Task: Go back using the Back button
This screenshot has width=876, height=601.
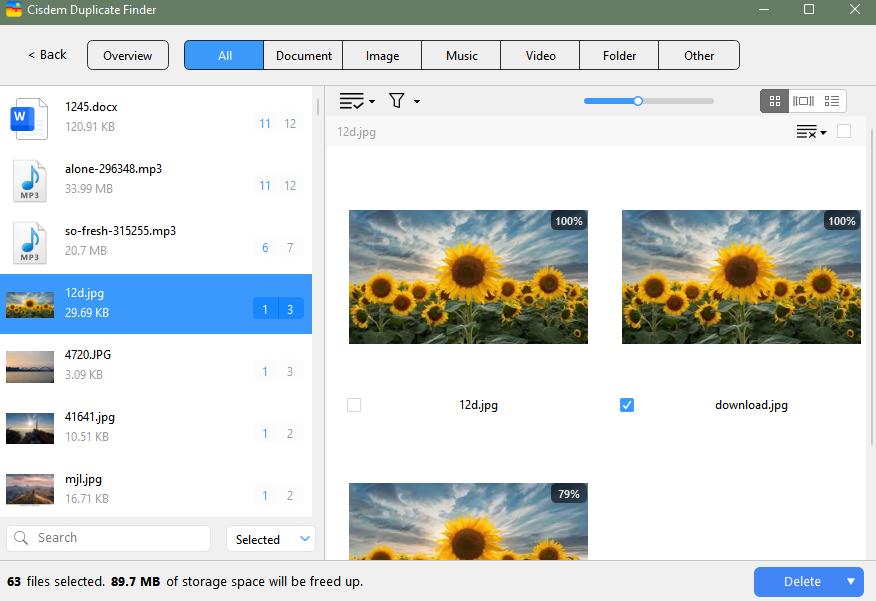Action: (x=47, y=55)
